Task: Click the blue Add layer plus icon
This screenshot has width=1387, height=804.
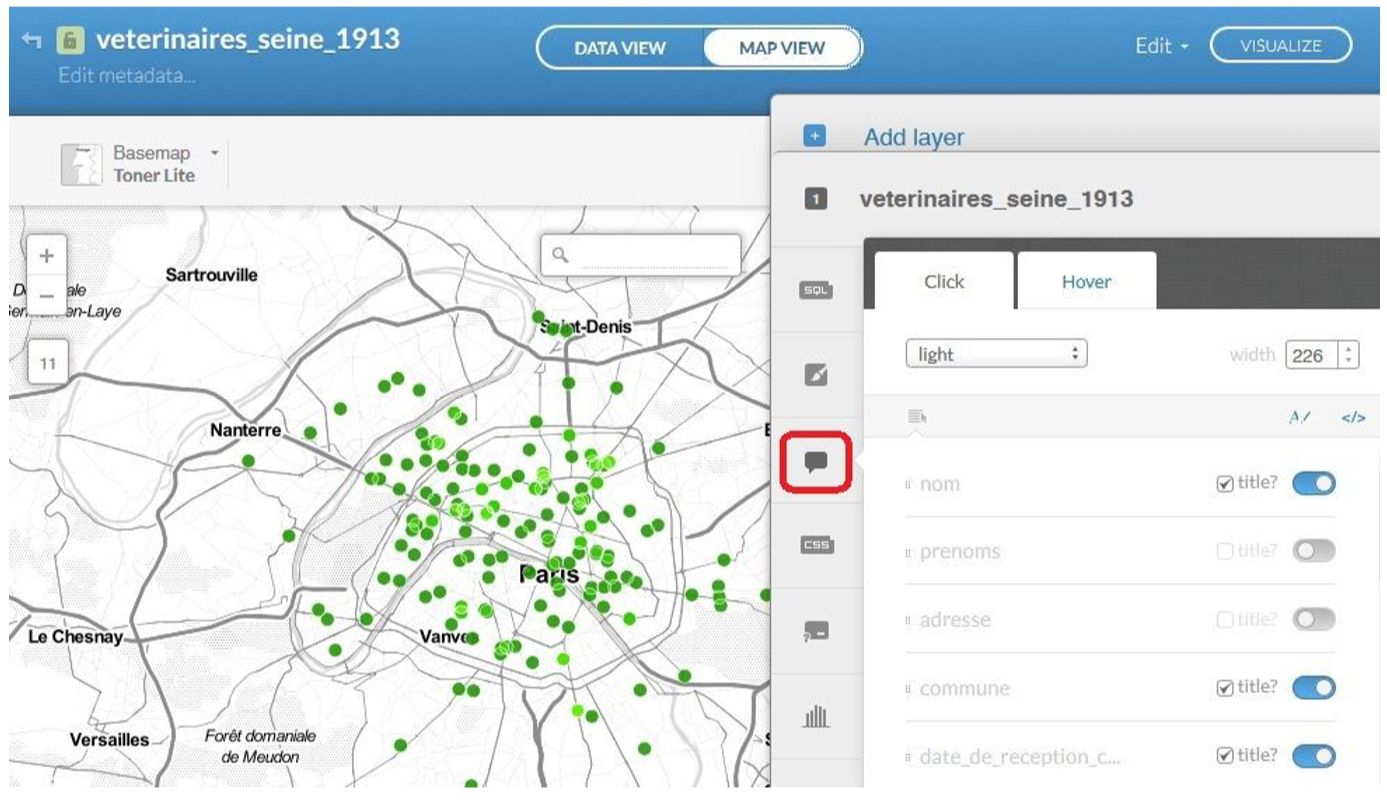Action: click(814, 137)
